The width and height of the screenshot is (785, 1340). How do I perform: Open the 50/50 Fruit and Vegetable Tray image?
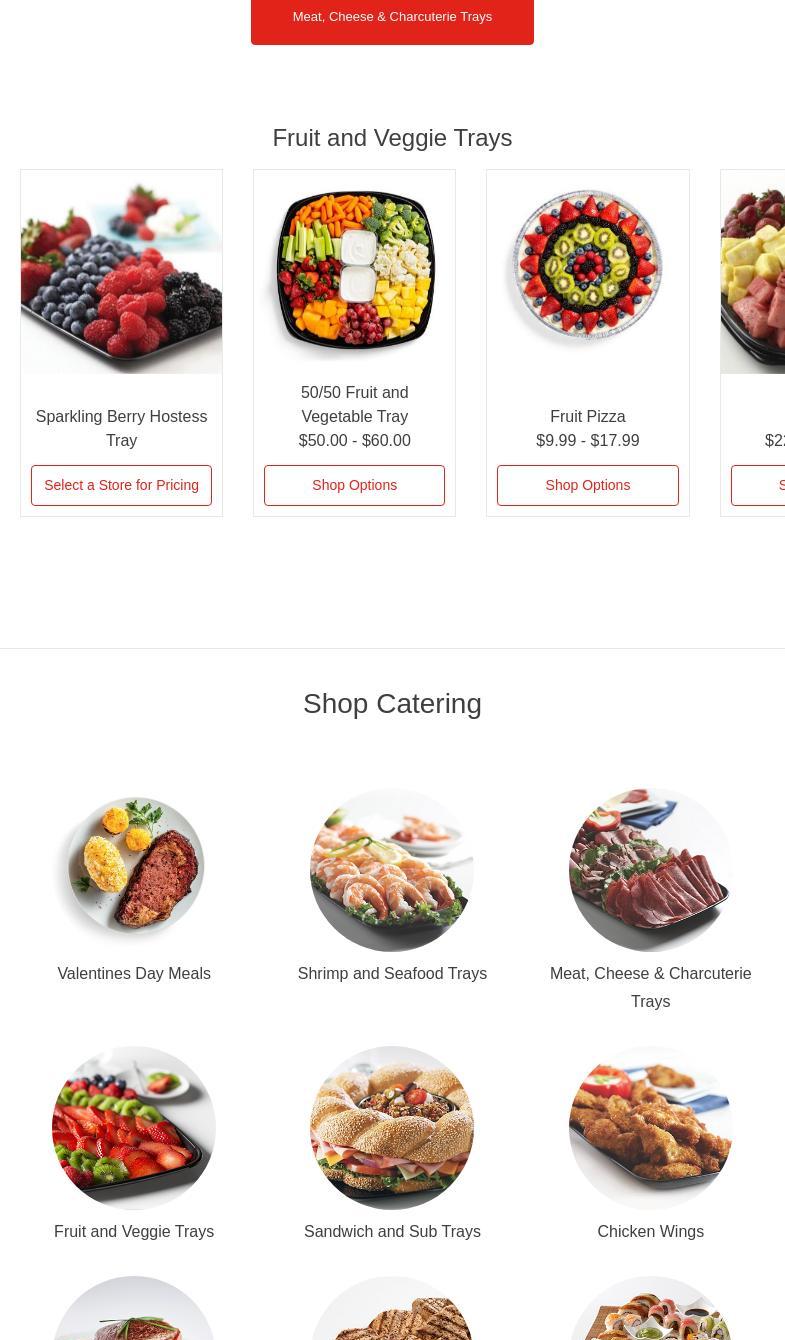pyautogui.click(x=354, y=272)
